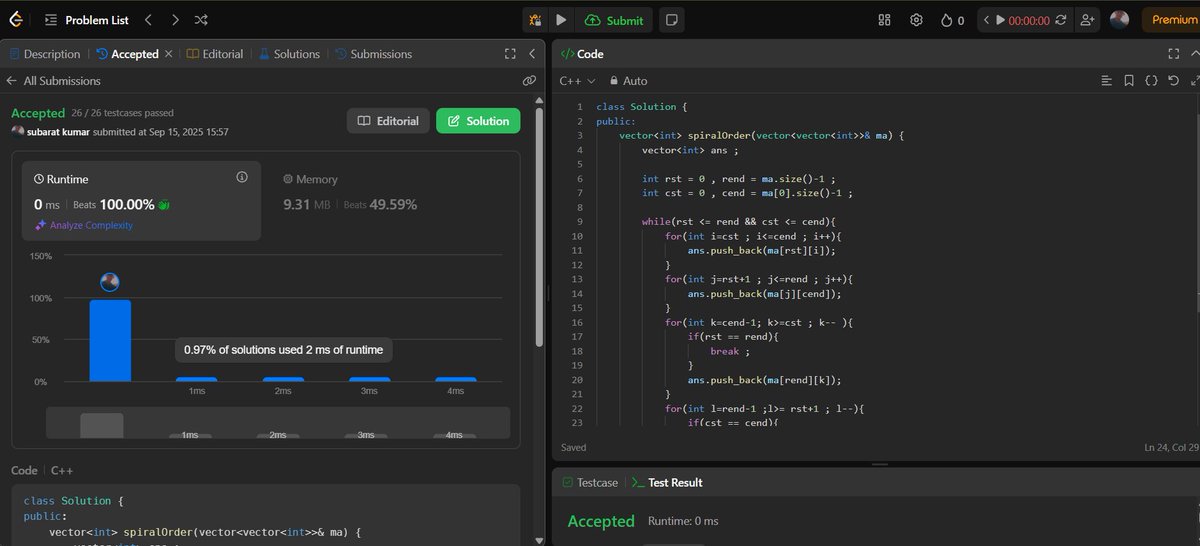This screenshot has width=1200, height=546.
Task: Click the streak flame counter
Action: 953,19
